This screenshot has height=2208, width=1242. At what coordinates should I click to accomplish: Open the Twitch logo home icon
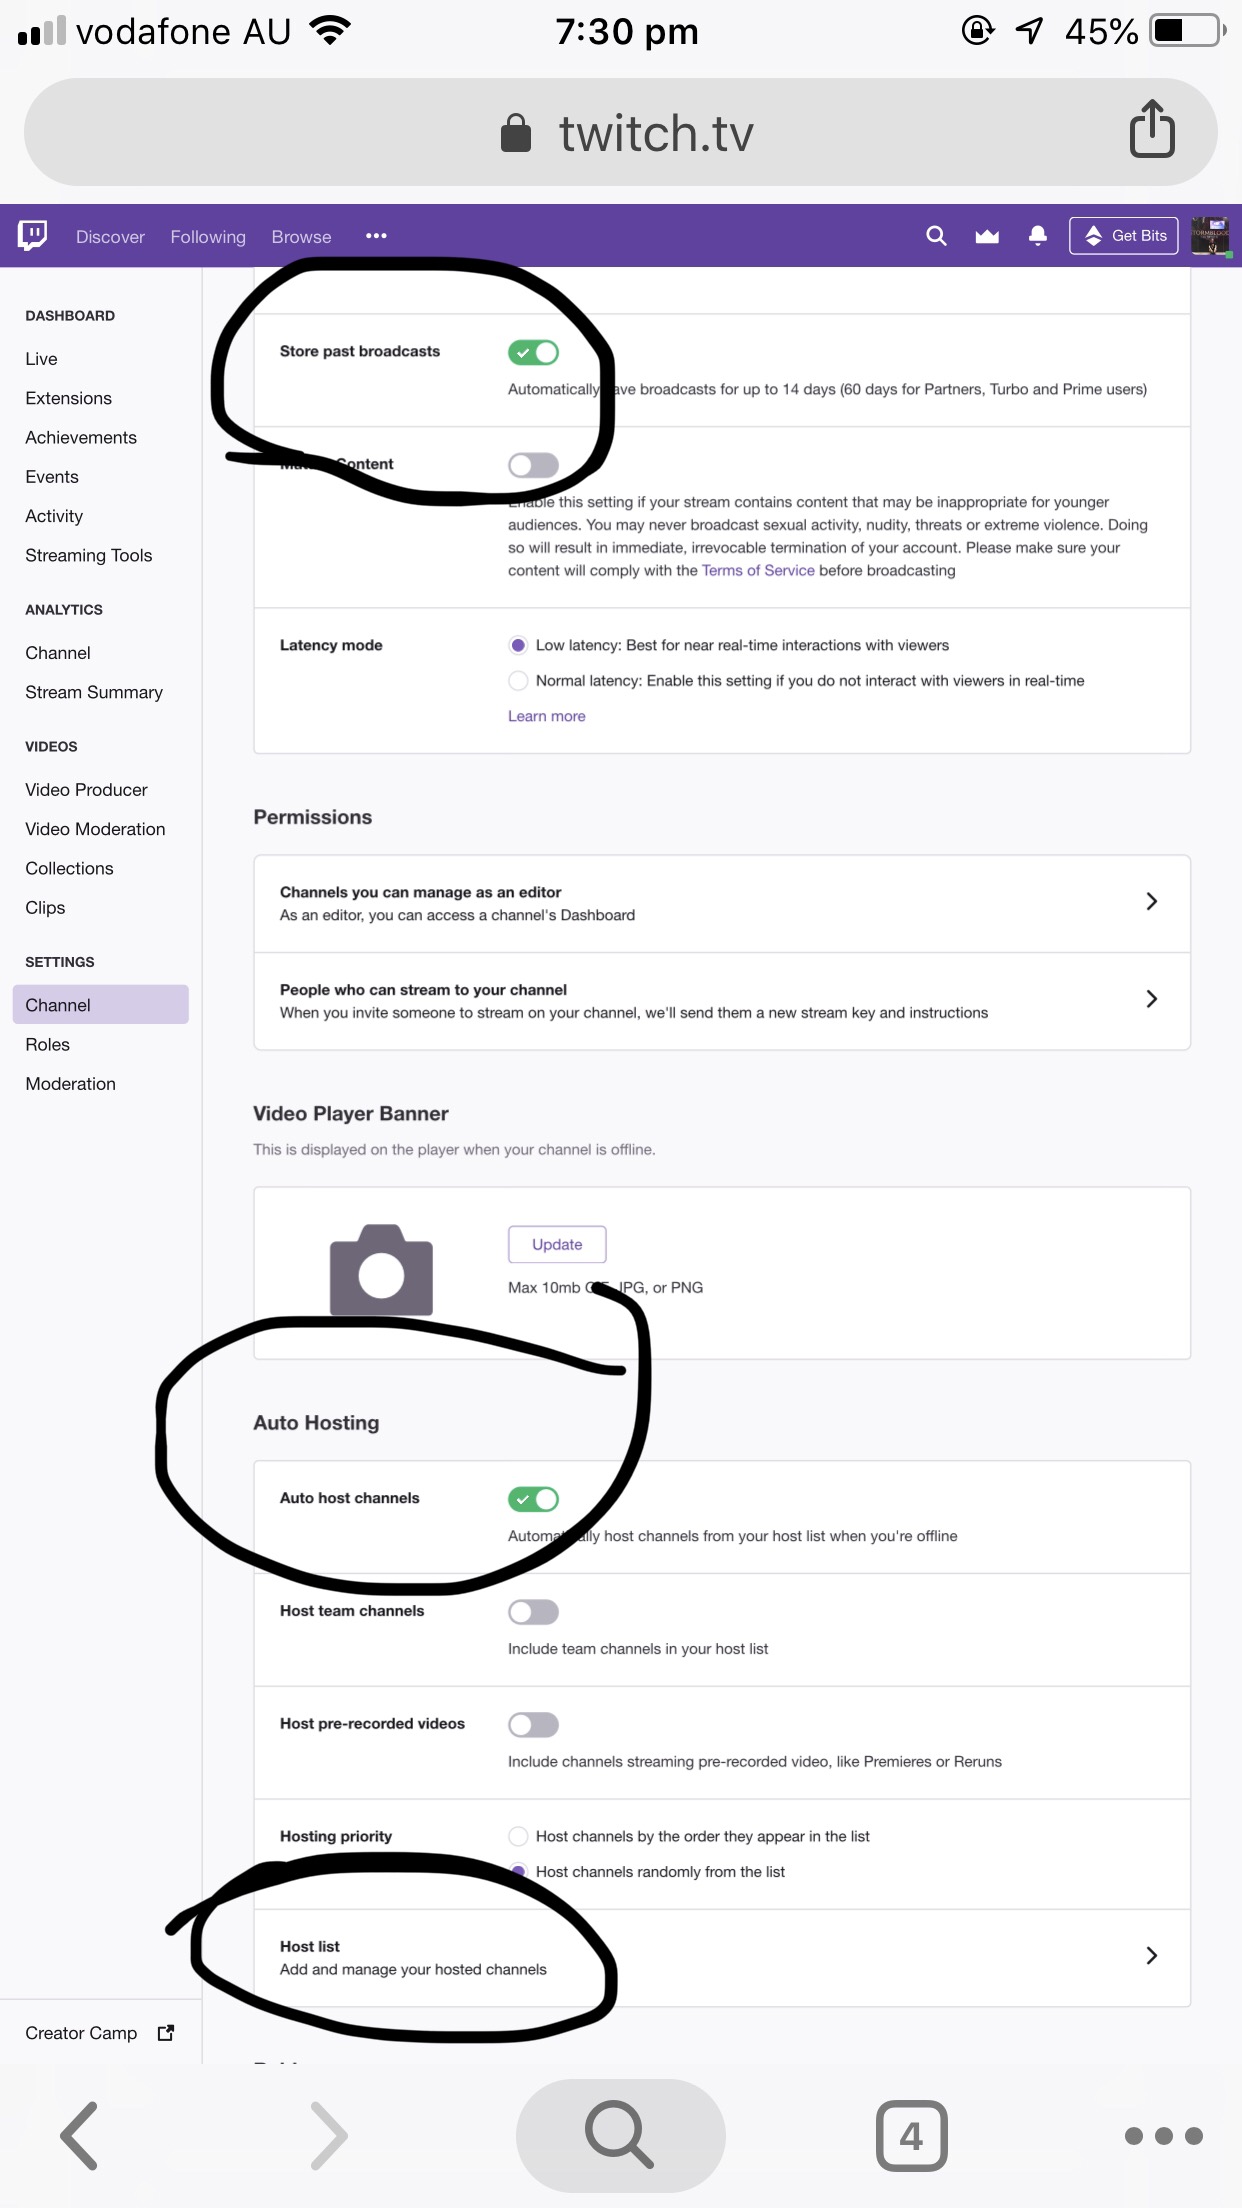pos(32,236)
